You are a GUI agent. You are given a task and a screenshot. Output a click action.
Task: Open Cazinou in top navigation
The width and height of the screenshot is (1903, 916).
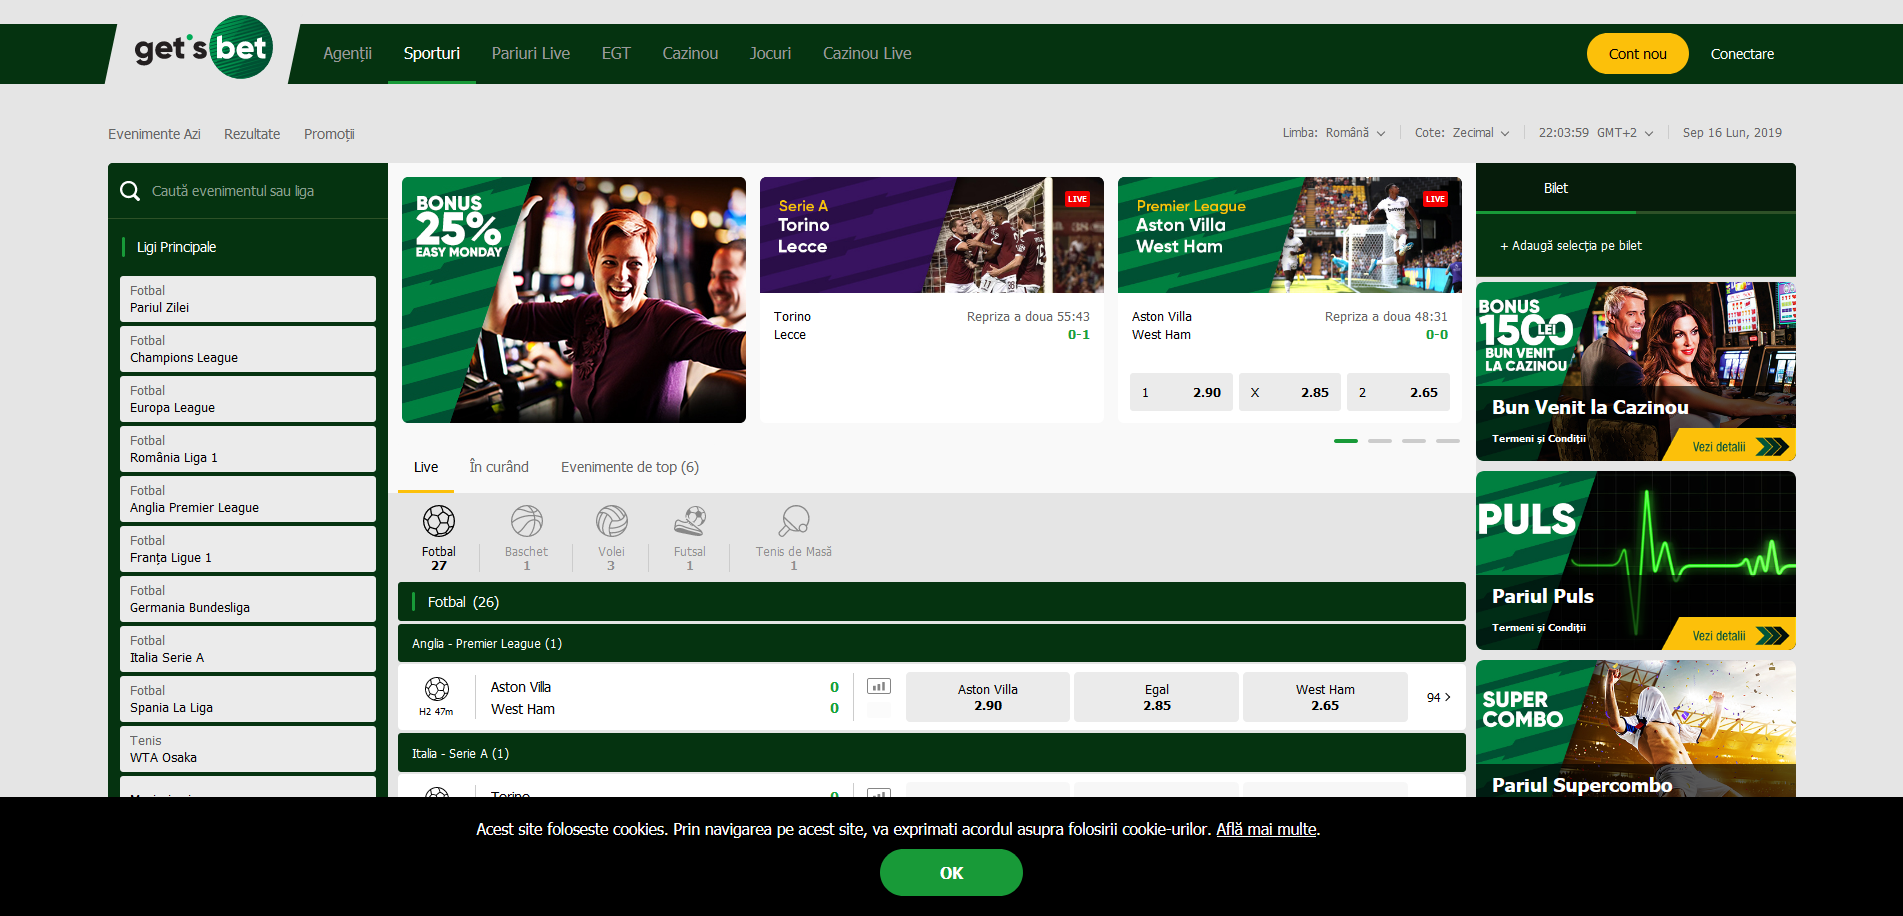click(x=690, y=54)
